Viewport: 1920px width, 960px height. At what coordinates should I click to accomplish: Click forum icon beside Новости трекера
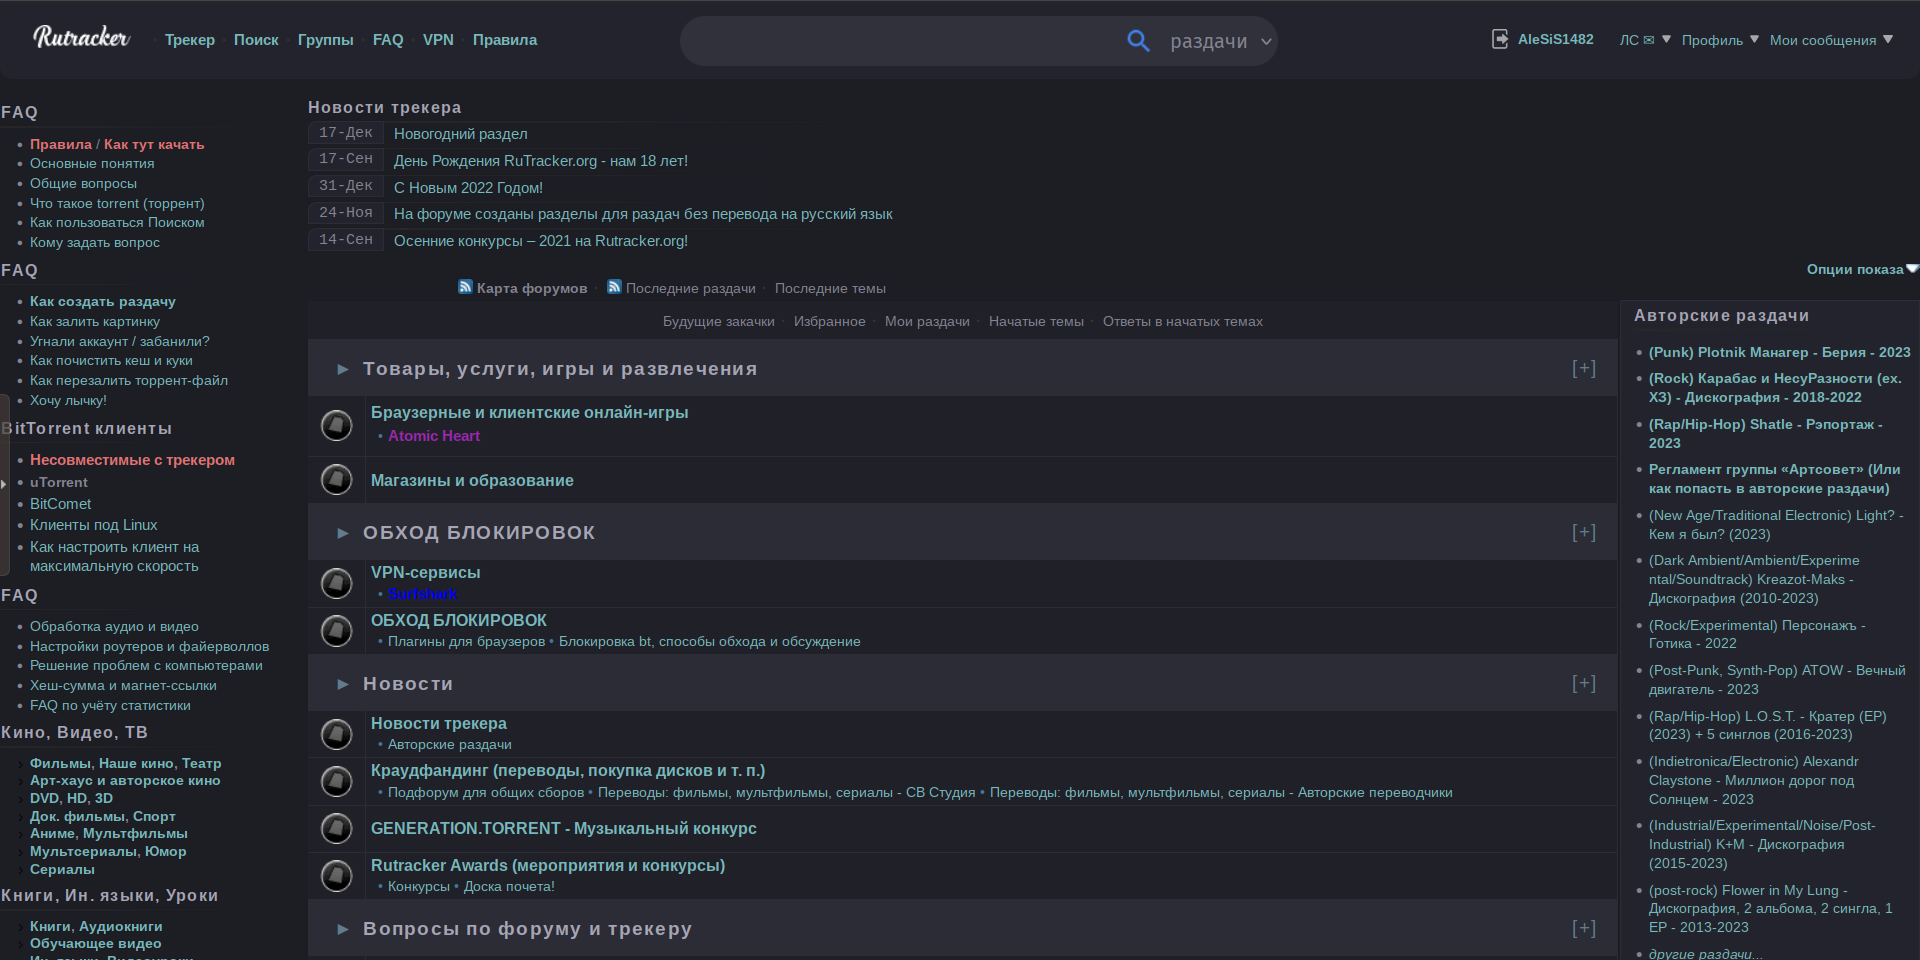click(x=336, y=734)
